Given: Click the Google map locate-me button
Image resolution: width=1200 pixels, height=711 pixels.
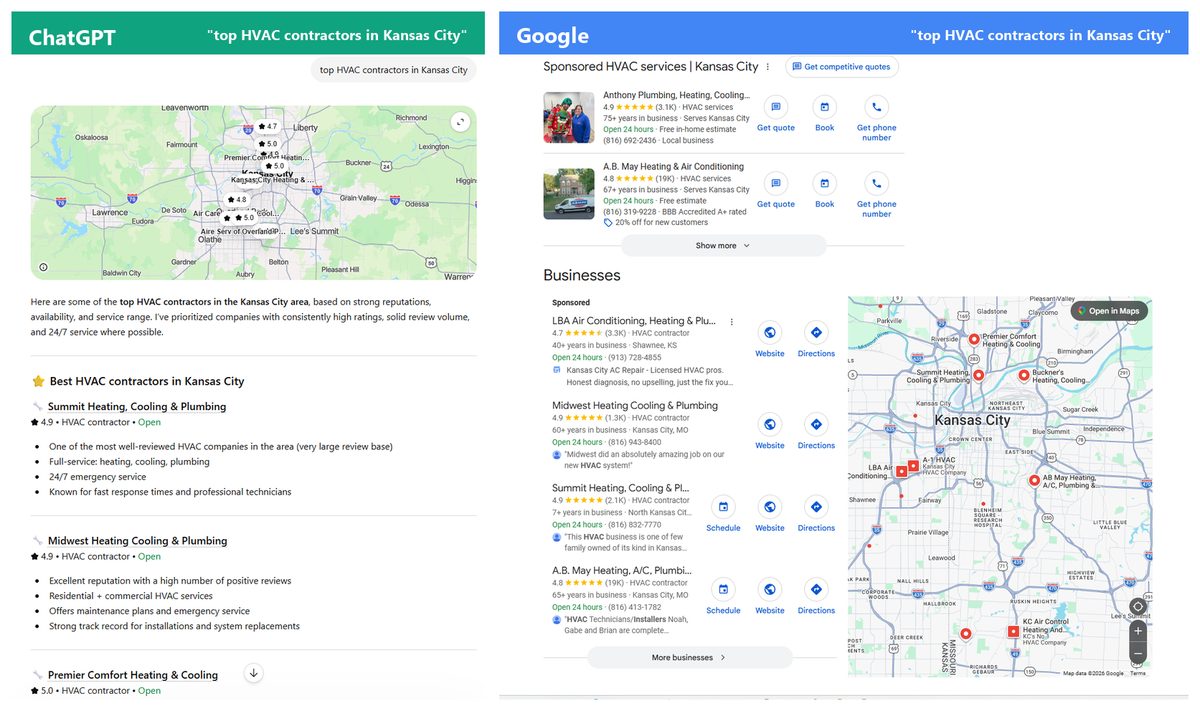Looking at the screenshot, I should 1138,606.
